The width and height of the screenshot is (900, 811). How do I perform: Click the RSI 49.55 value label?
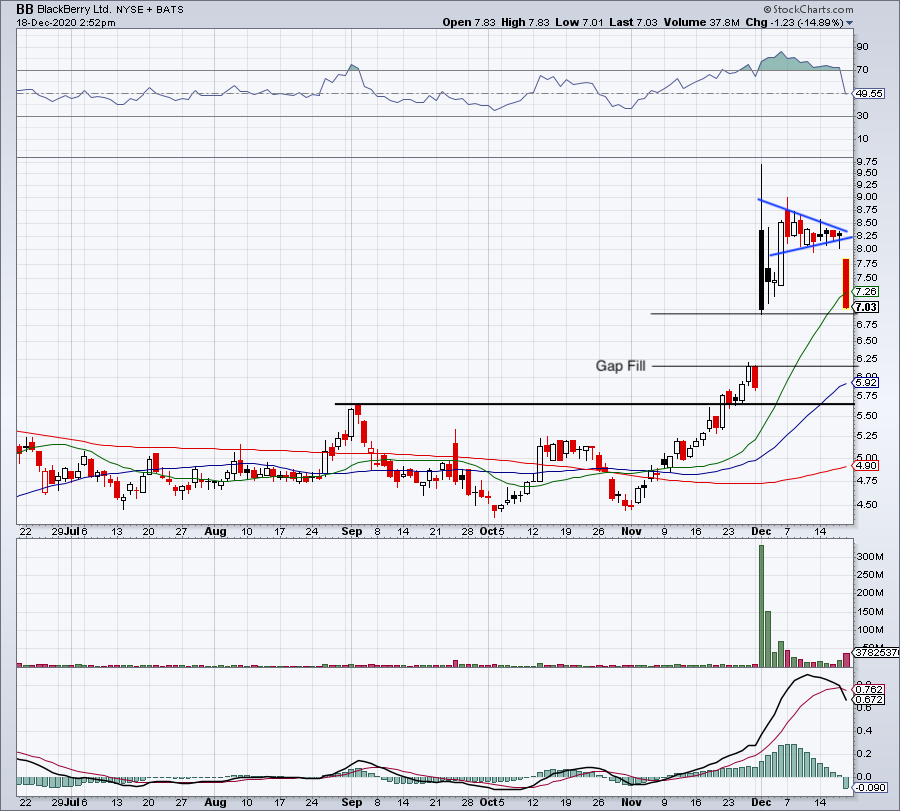click(868, 94)
